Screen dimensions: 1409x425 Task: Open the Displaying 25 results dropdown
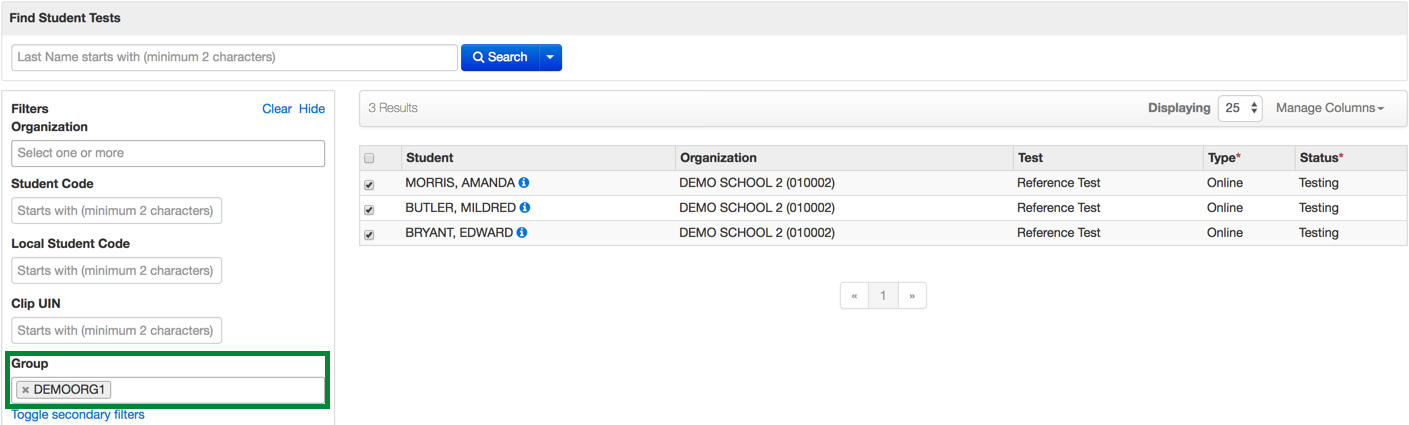coord(1240,108)
